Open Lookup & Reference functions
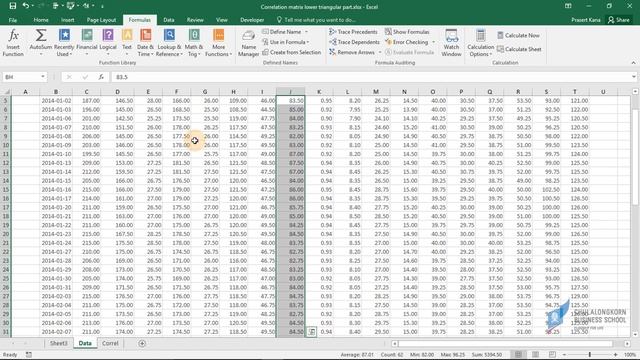Image resolution: width=640 pixels, height=360 pixels. (x=169, y=42)
